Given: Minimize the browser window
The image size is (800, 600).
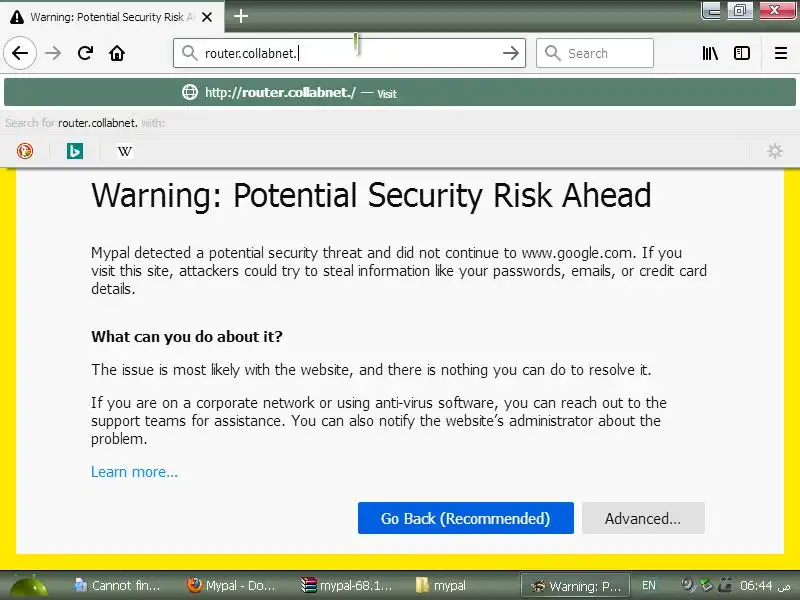Looking at the screenshot, I should tap(711, 11).
